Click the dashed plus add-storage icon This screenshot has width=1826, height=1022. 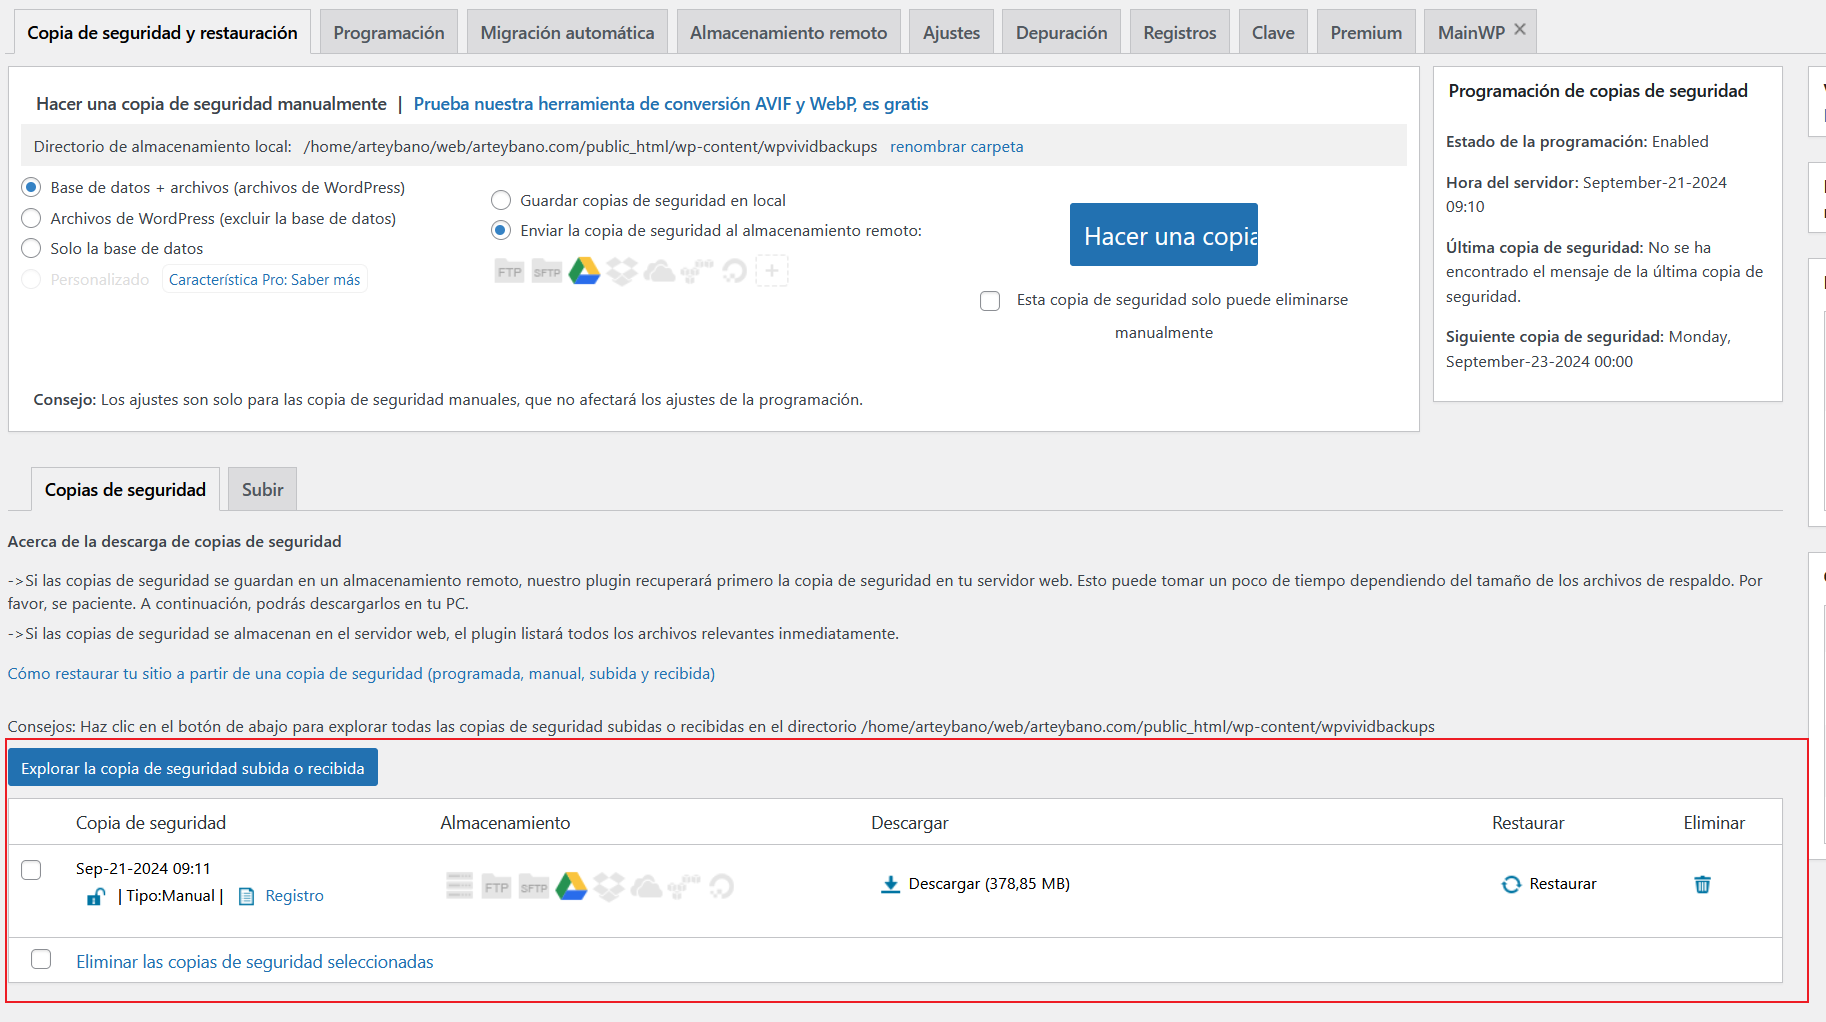(772, 271)
